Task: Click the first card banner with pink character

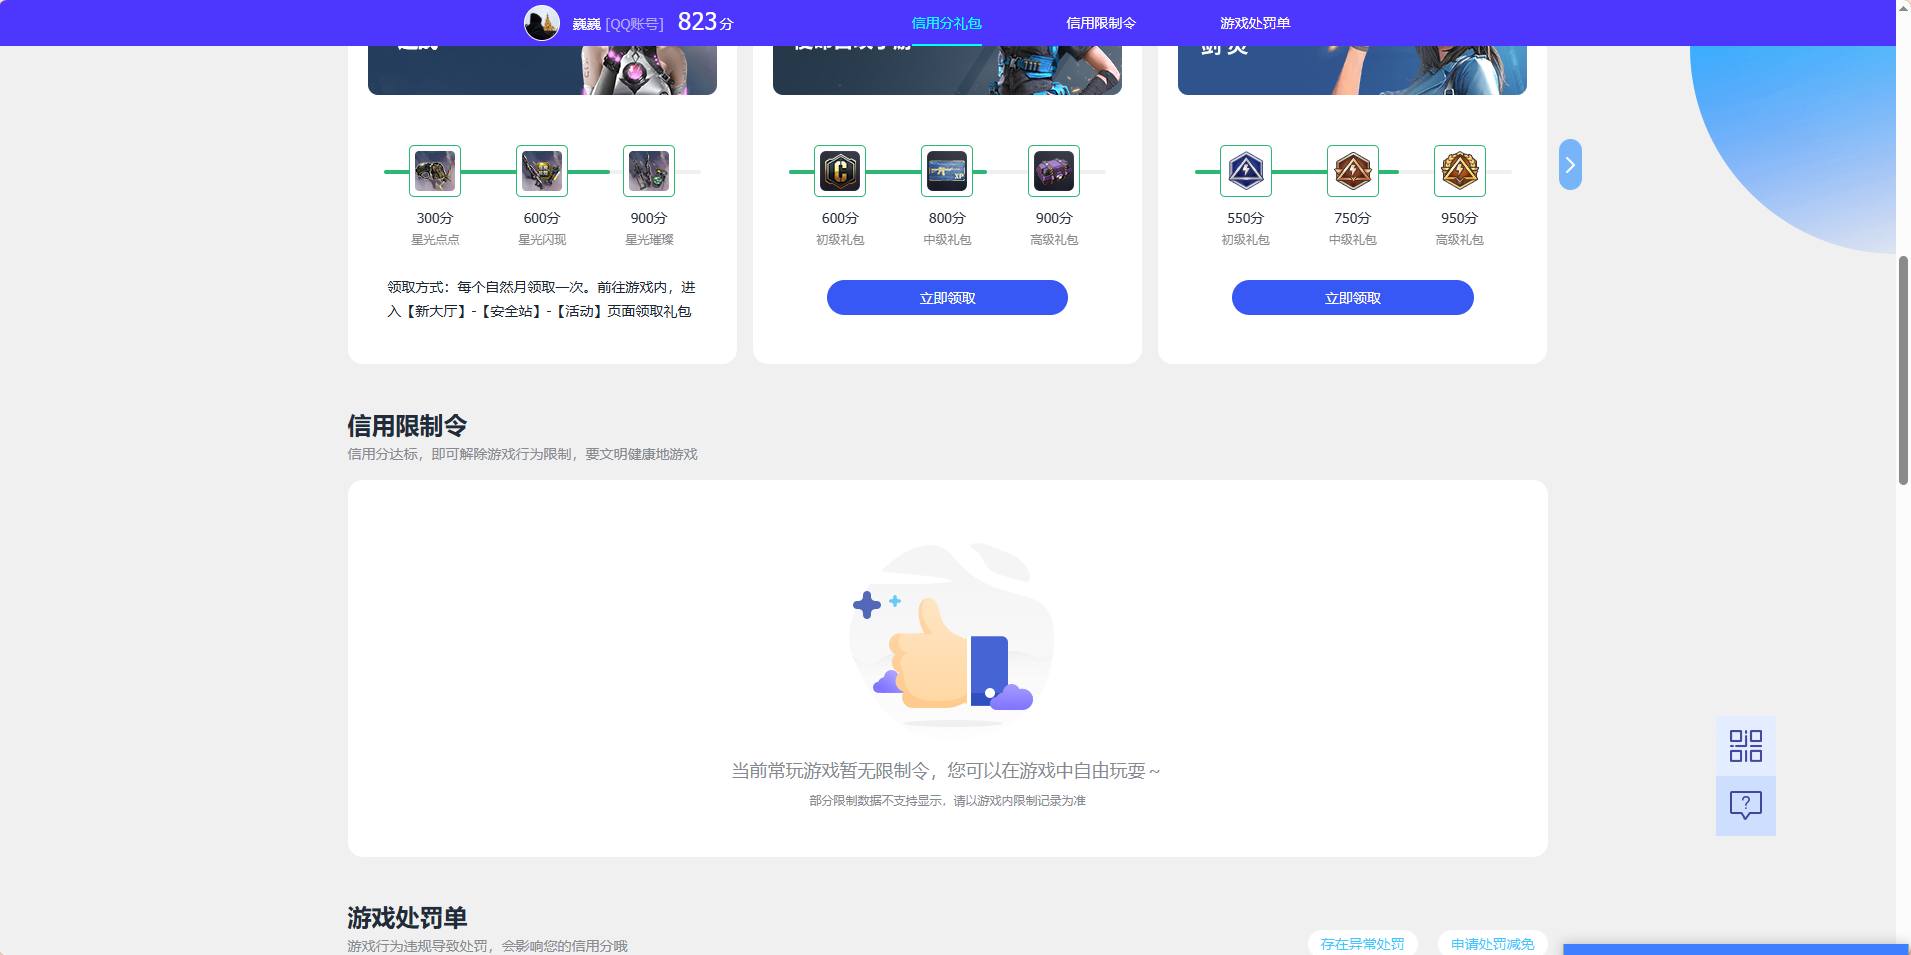Action: (x=542, y=70)
